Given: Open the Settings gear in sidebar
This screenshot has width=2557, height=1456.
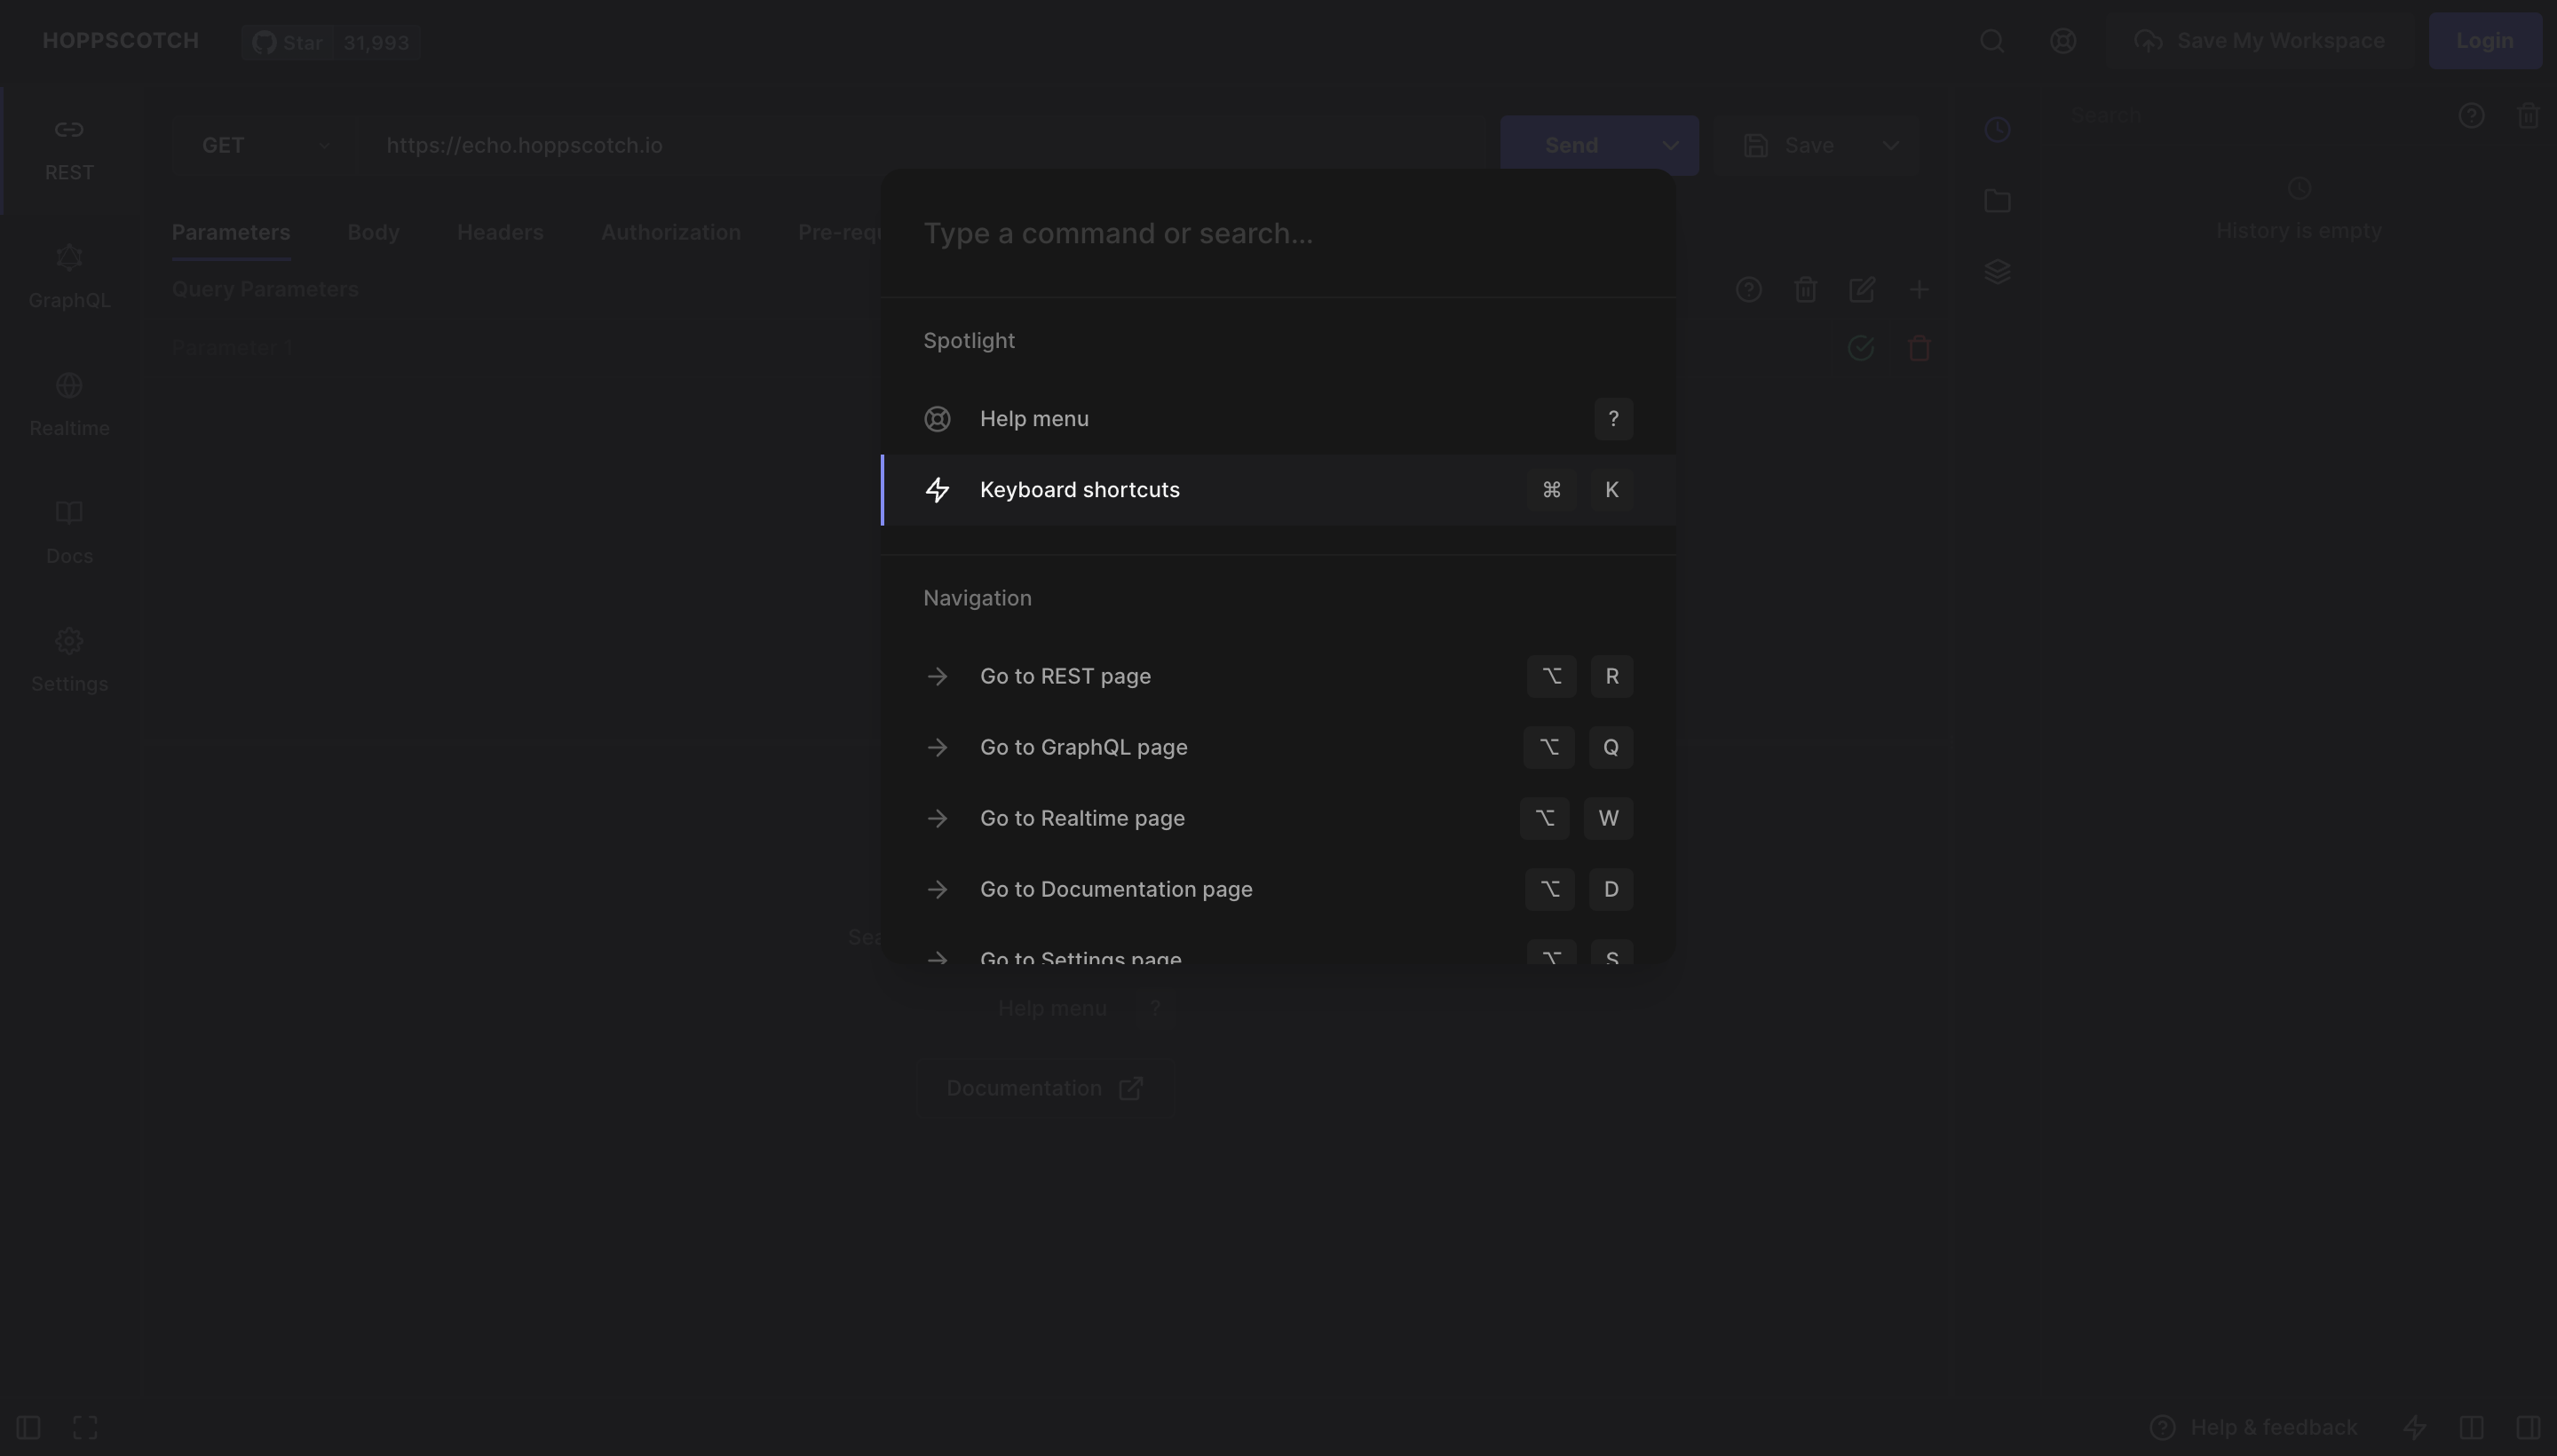Looking at the screenshot, I should [x=68, y=641].
